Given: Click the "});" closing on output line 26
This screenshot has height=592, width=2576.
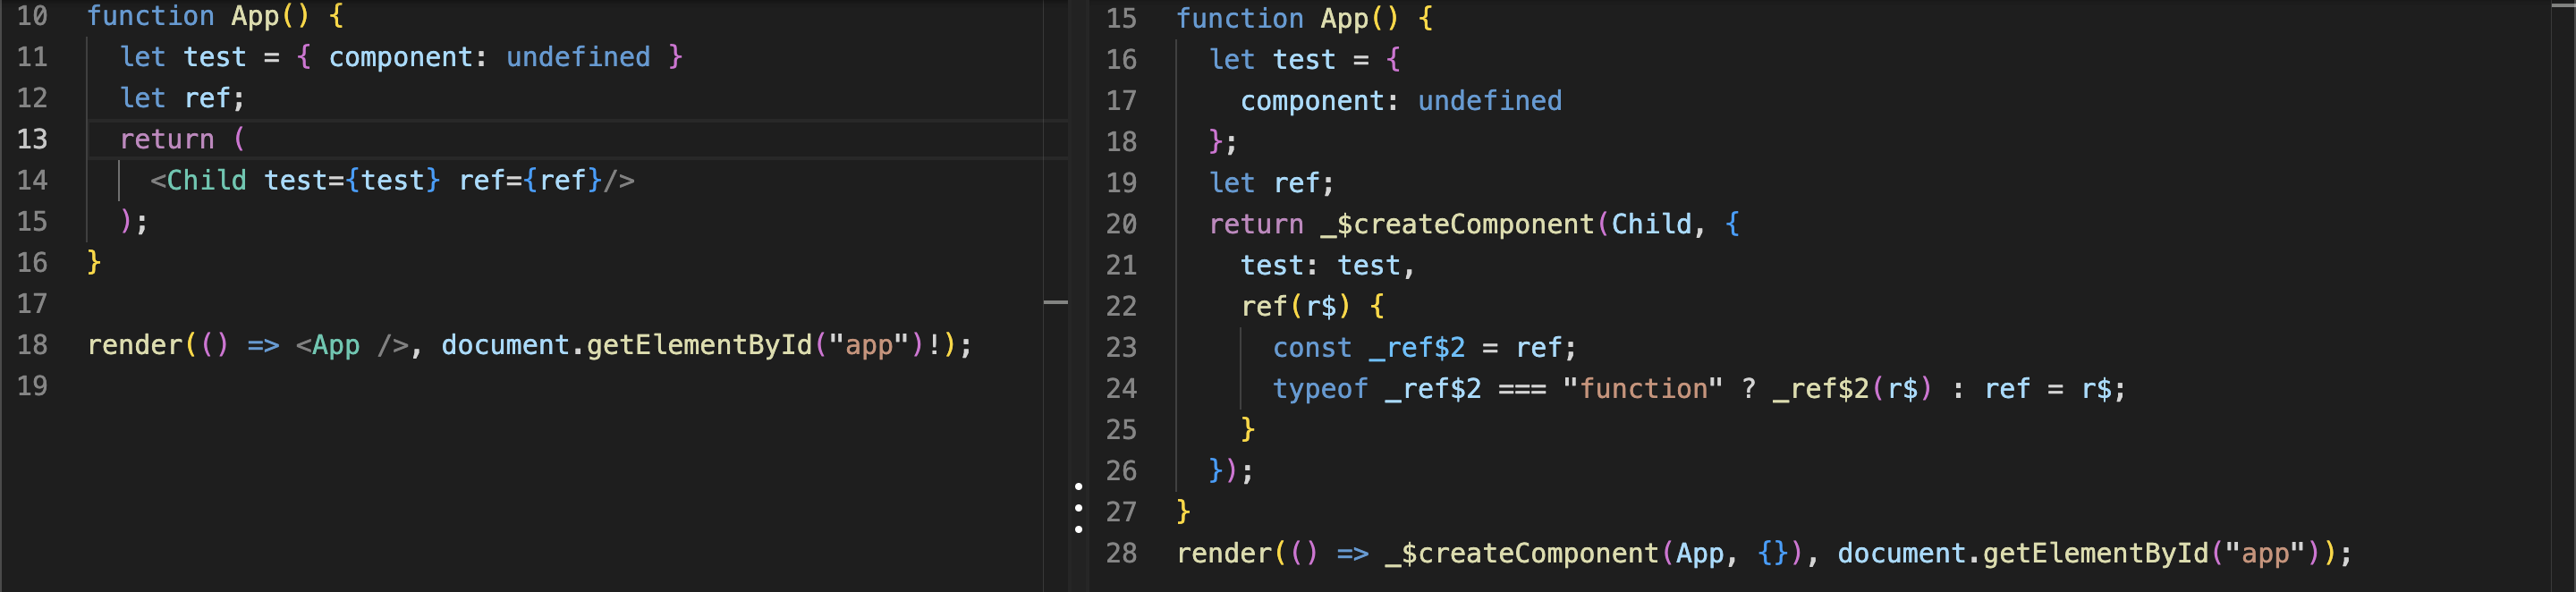Looking at the screenshot, I should pos(1231,470).
